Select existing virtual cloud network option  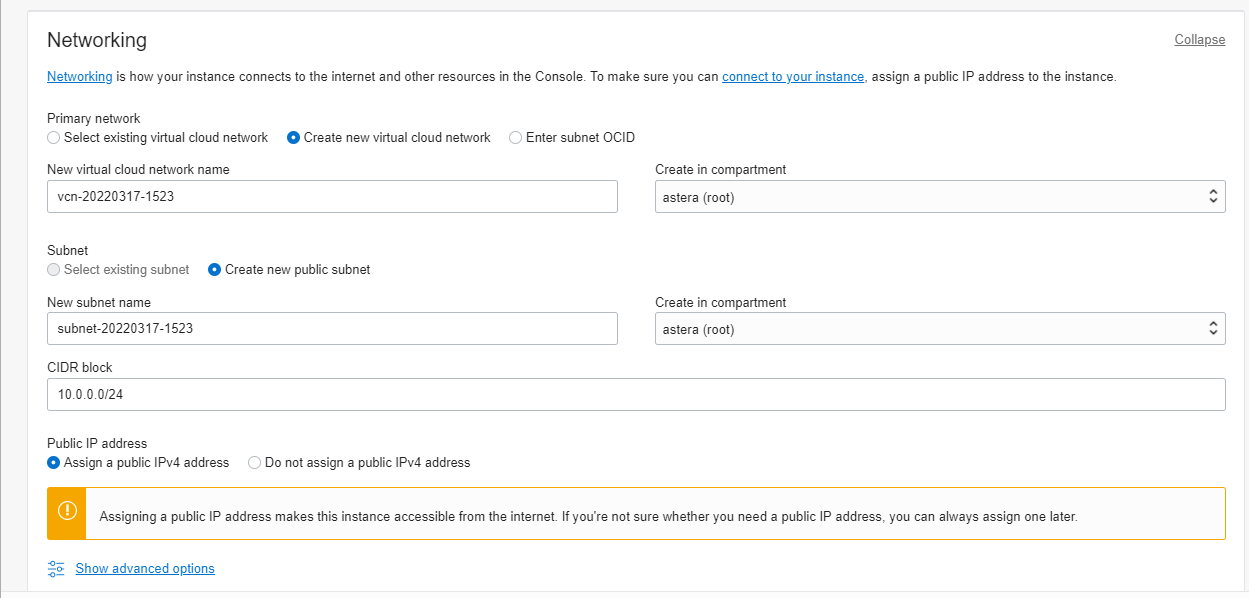point(54,138)
